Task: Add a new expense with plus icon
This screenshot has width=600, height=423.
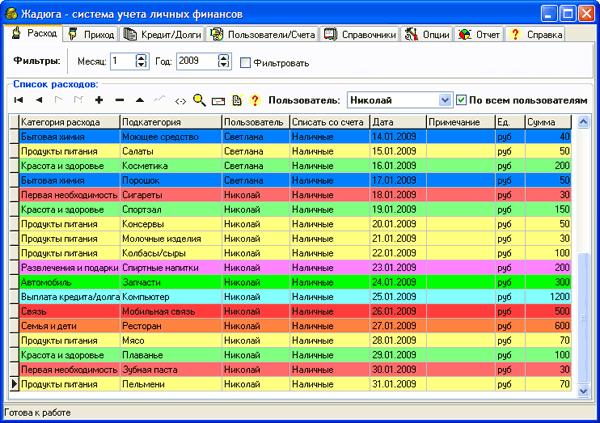Action: coord(99,101)
